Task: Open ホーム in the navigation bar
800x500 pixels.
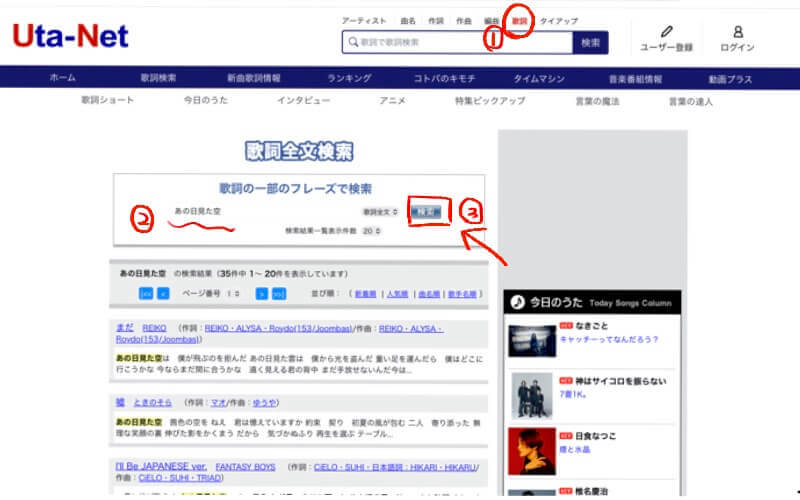Action: point(63,78)
